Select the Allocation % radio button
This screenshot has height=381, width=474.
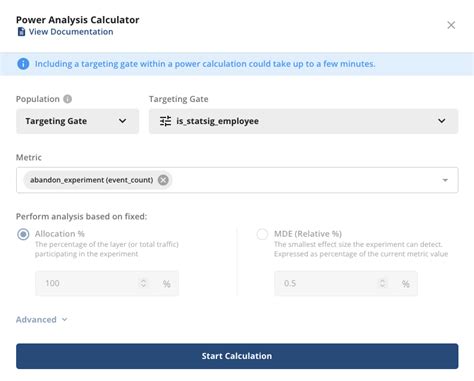click(x=23, y=234)
